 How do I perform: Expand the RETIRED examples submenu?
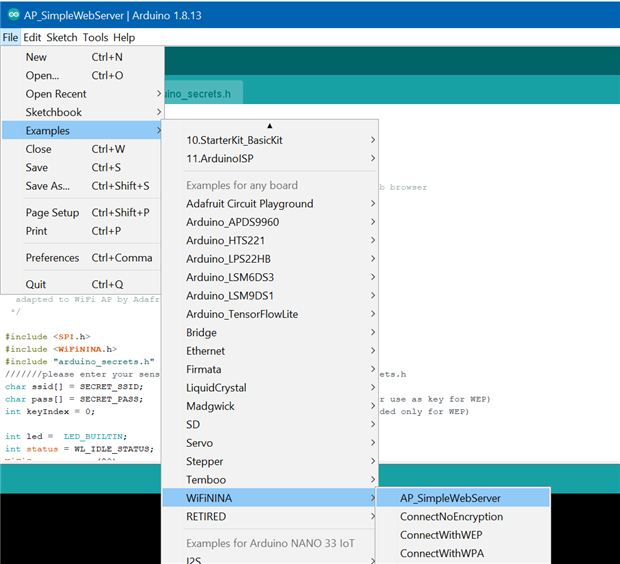[206, 517]
